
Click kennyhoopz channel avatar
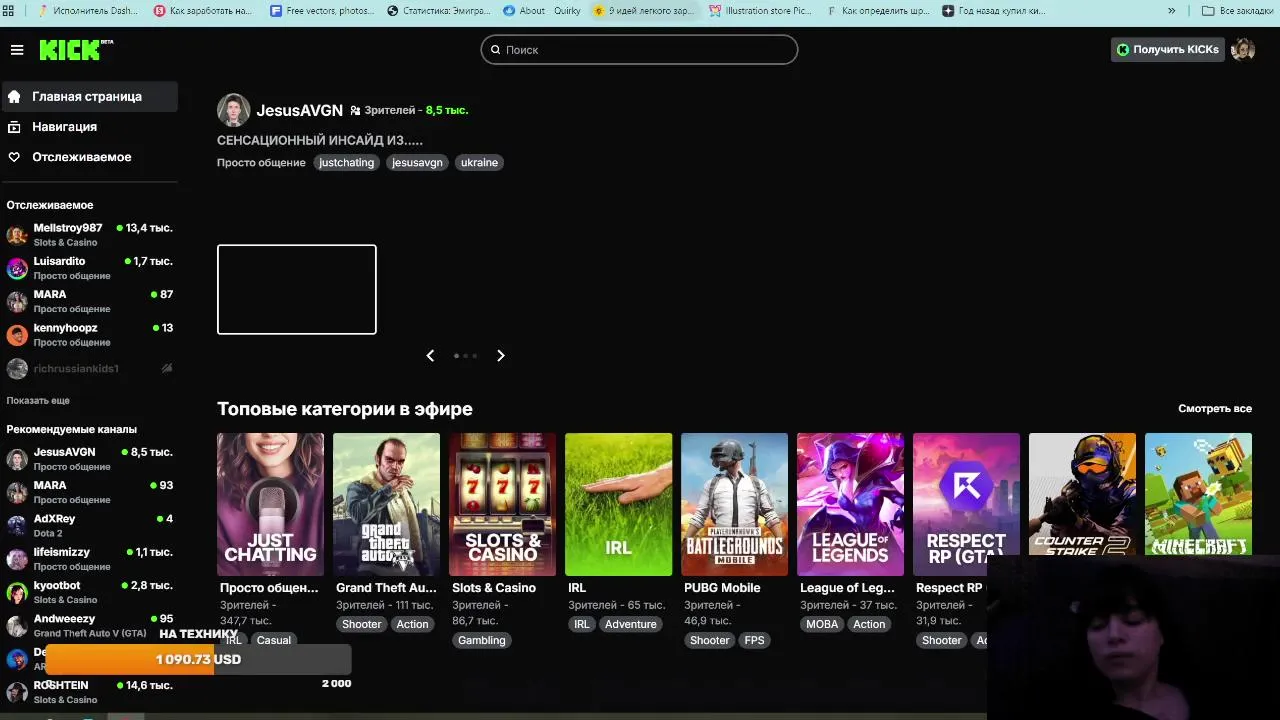(x=17, y=335)
